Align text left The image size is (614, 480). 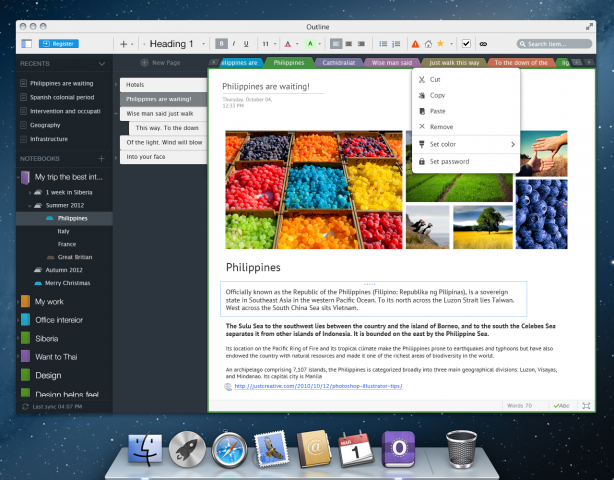point(336,43)
